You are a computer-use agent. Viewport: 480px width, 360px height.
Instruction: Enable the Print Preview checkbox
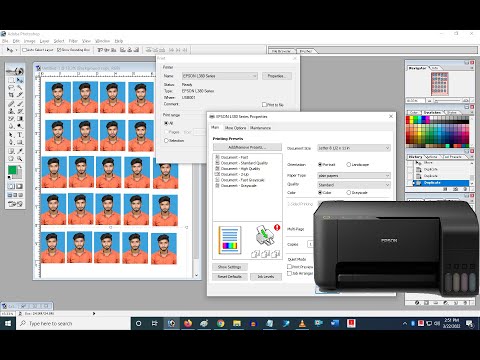[x=290, y=267]
